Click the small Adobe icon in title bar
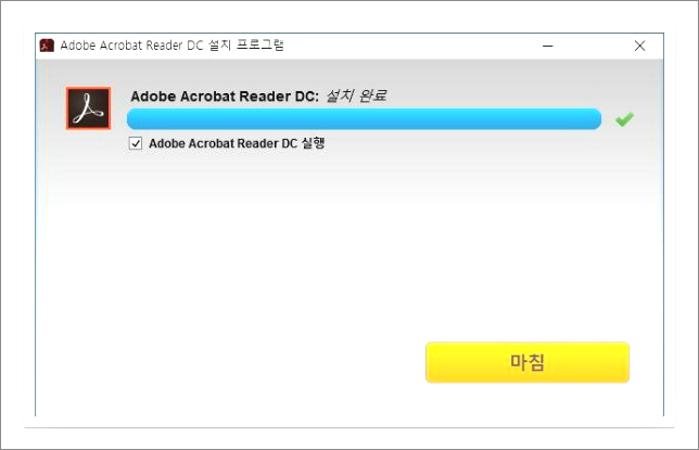Viewport: 699px width, 450px height. (46, 45)
